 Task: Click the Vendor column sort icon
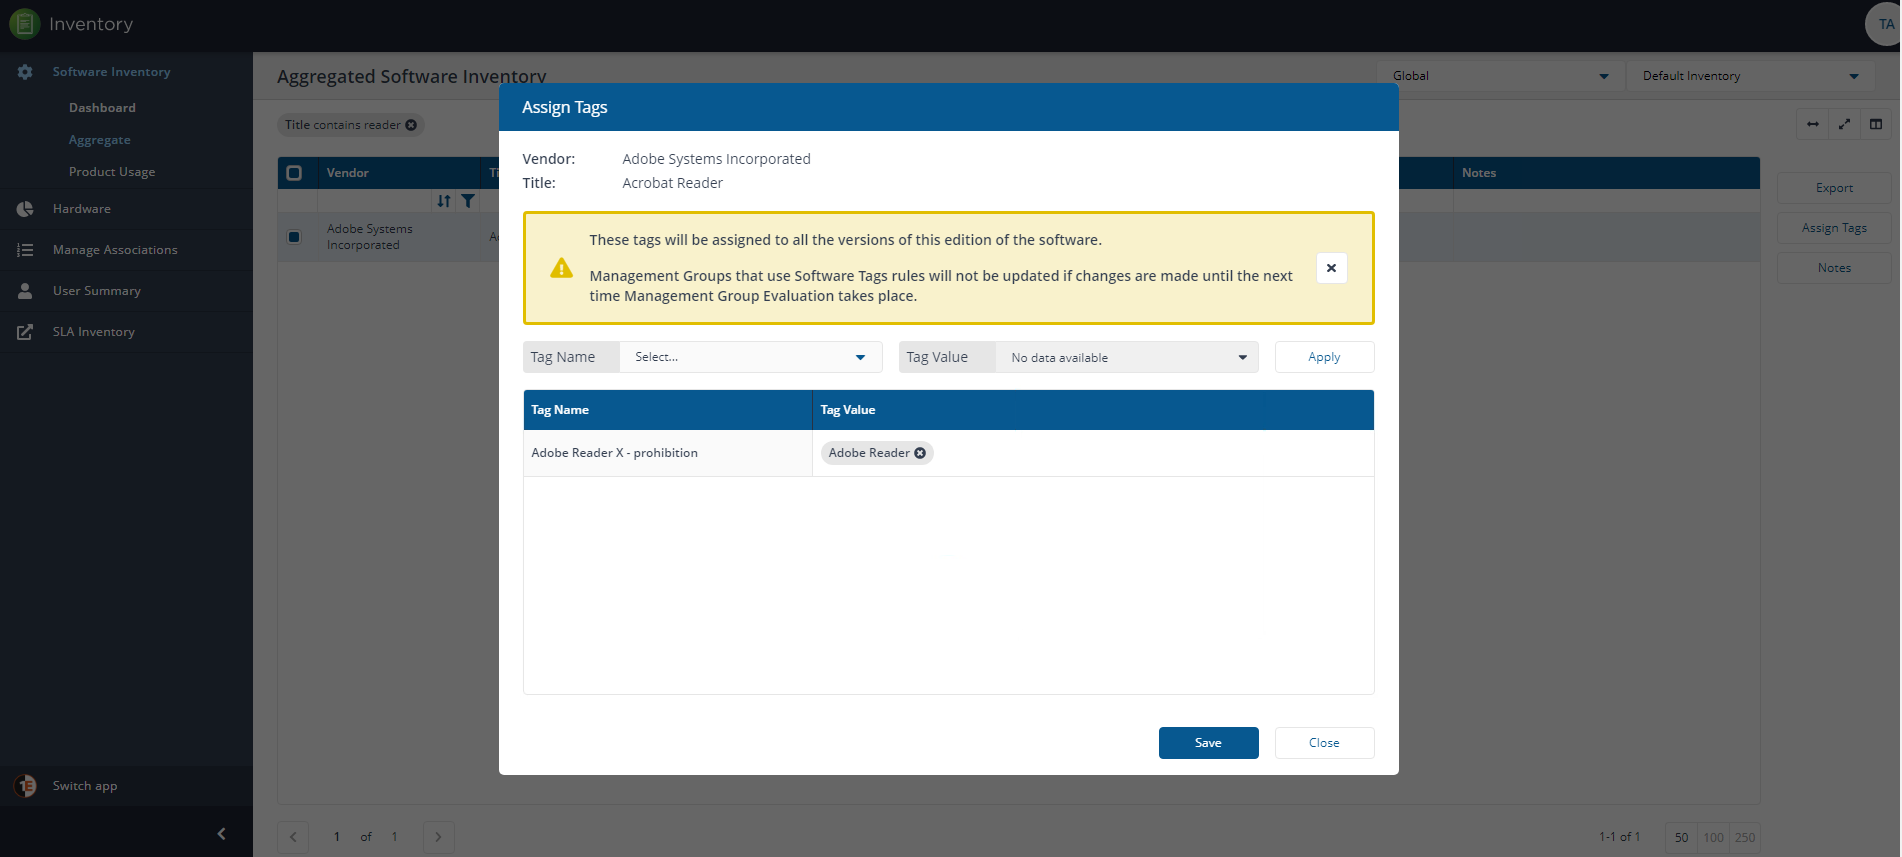click(444, 201)
